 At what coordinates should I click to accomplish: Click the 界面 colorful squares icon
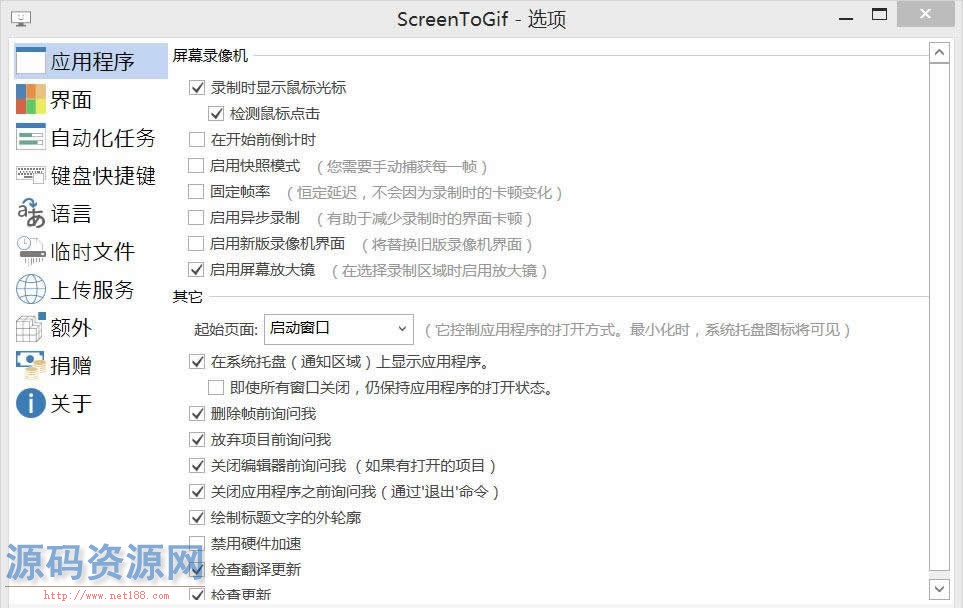(30, 99)
